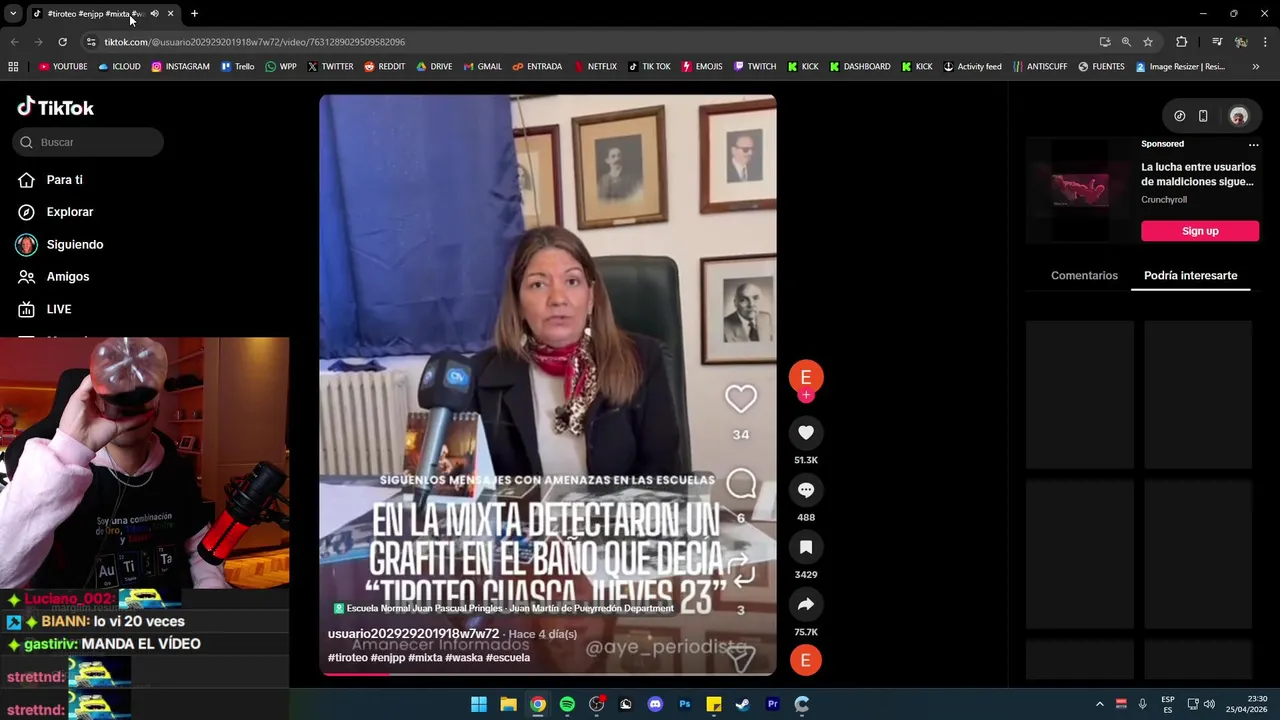Open Chrome media controls
This screenshot has height=720, width=1280.
[1217, 42]
